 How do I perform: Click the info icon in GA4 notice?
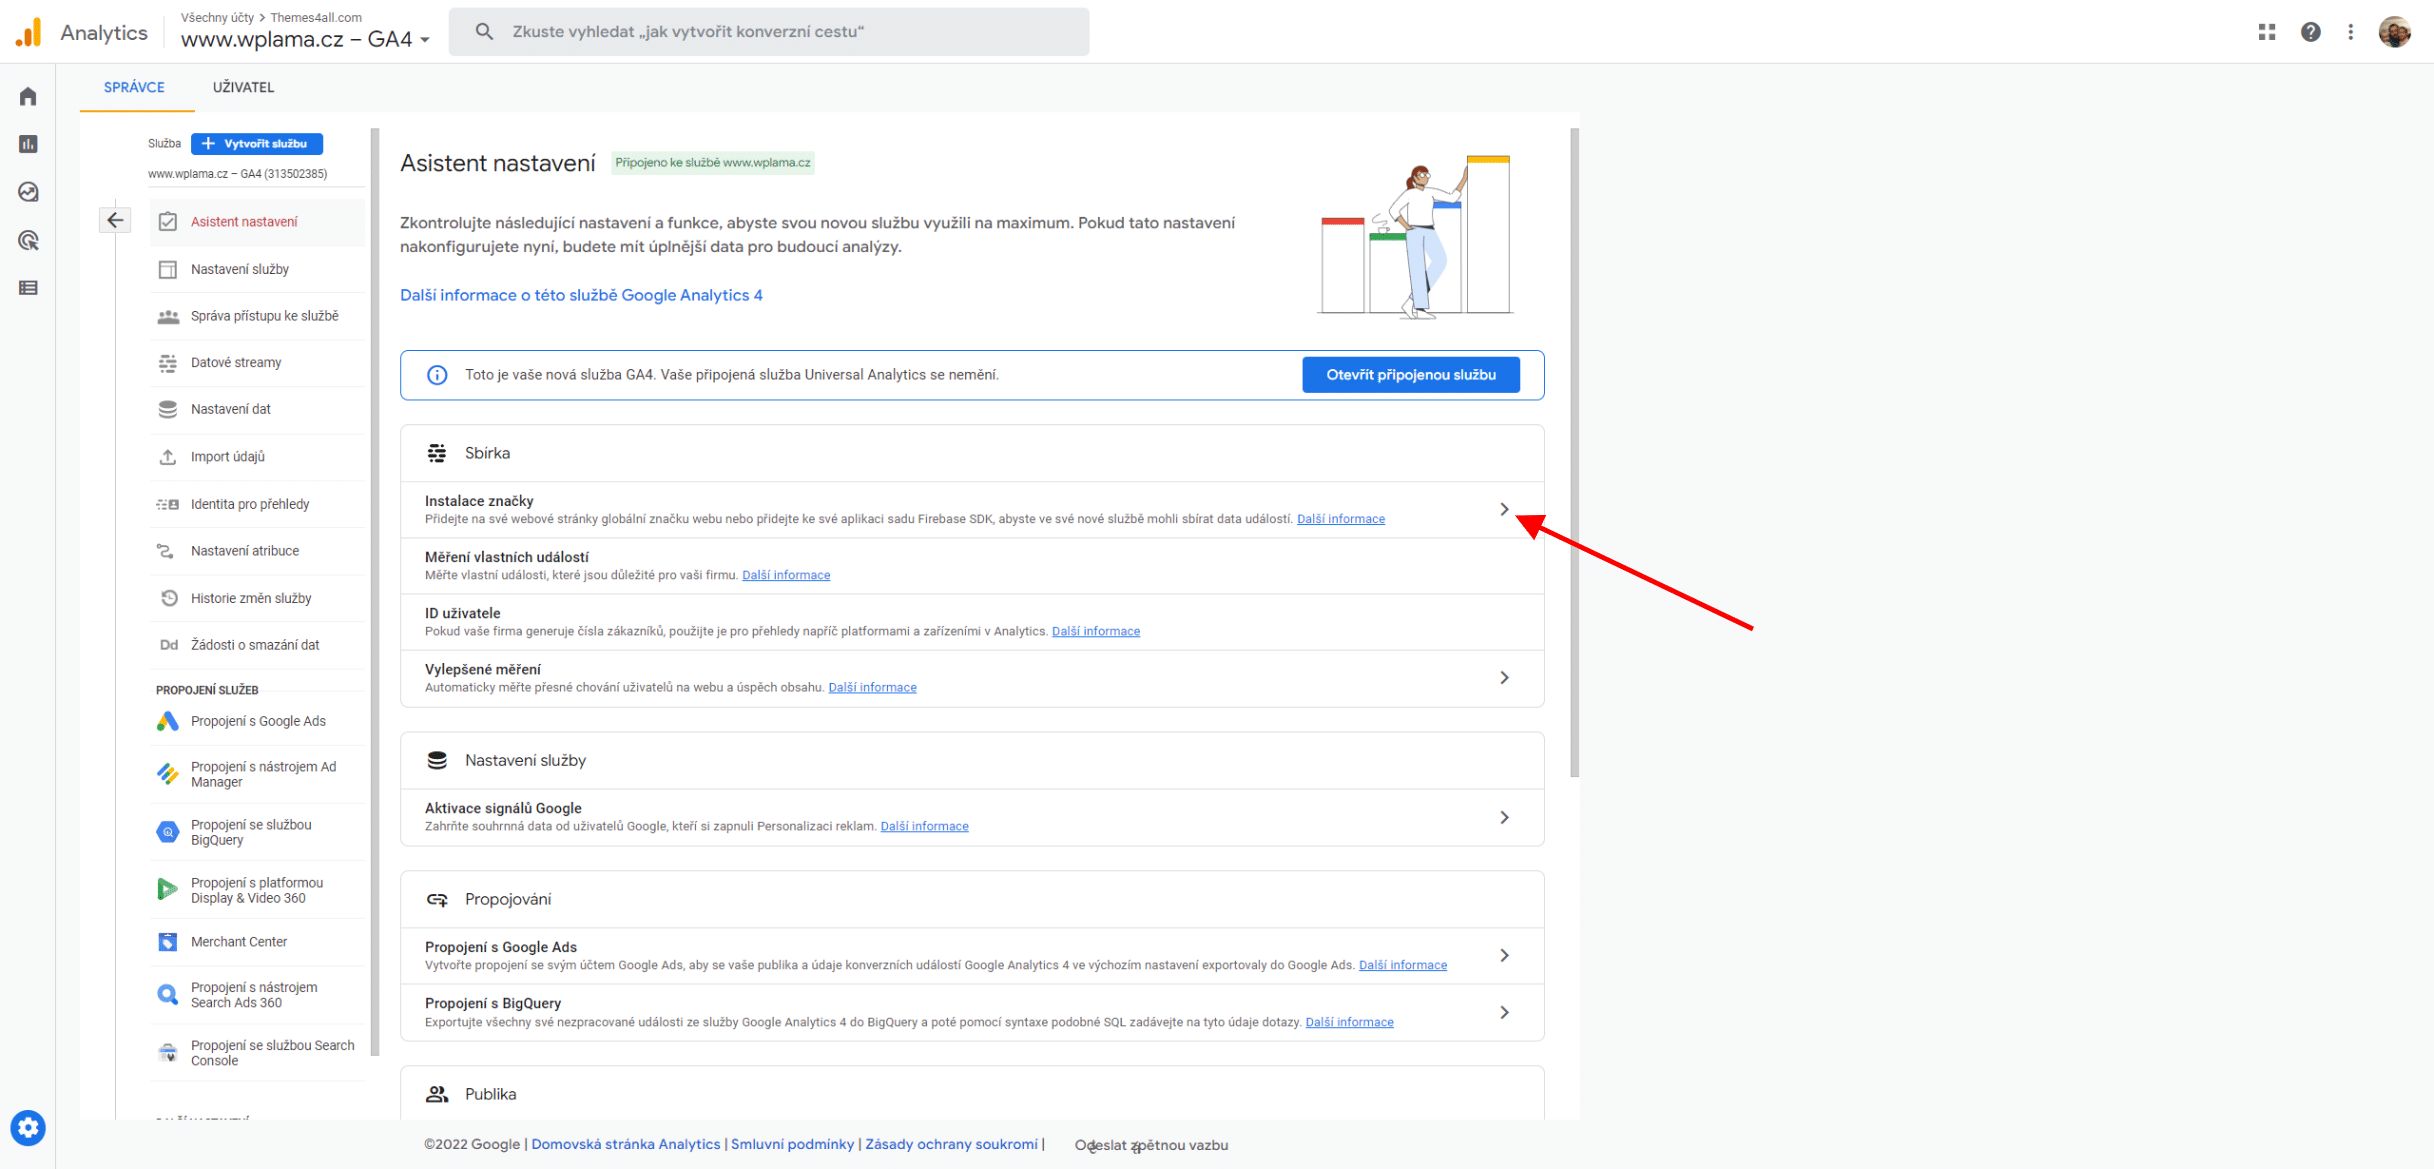437,375
